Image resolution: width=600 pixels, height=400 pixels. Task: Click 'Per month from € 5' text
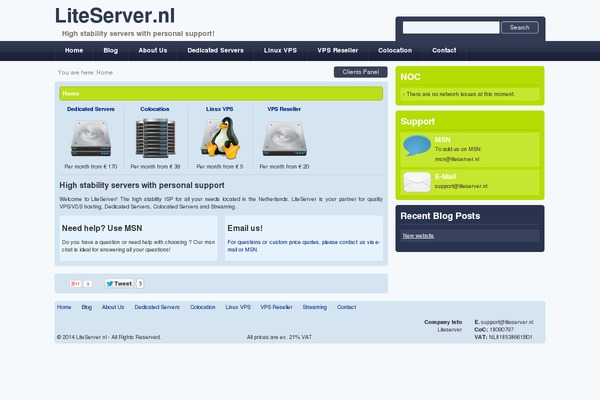point(220,167)
